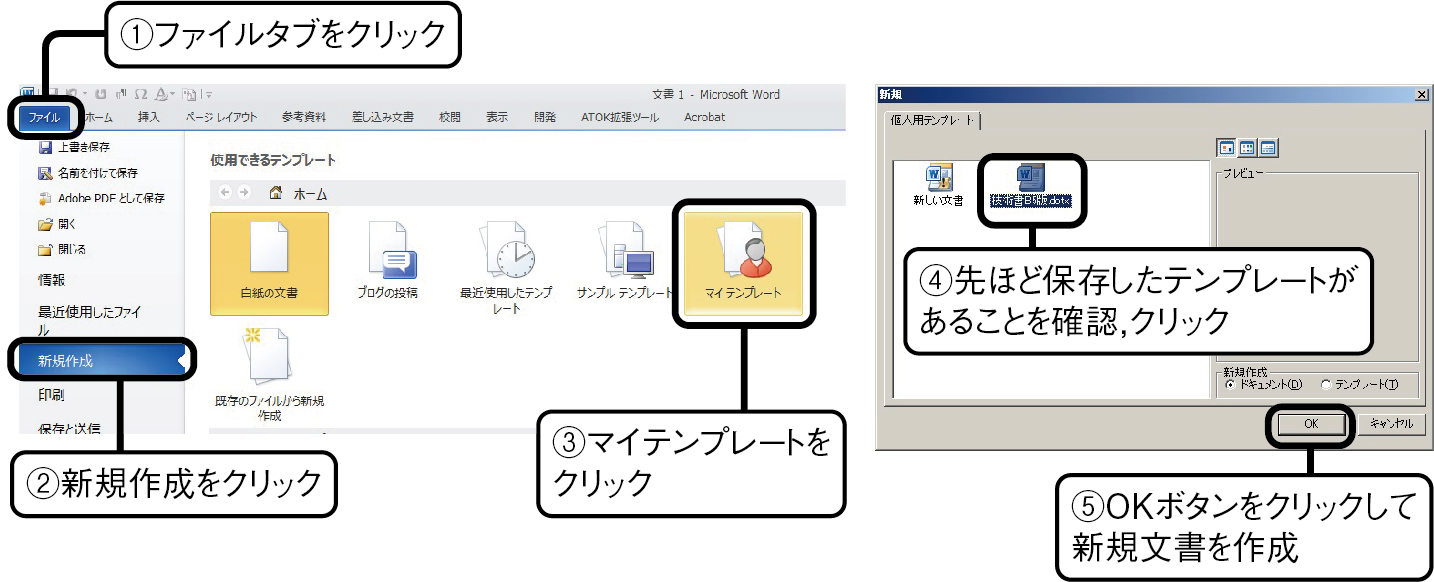Select 新規作成 in the Backstage menu

click(100, 361)
